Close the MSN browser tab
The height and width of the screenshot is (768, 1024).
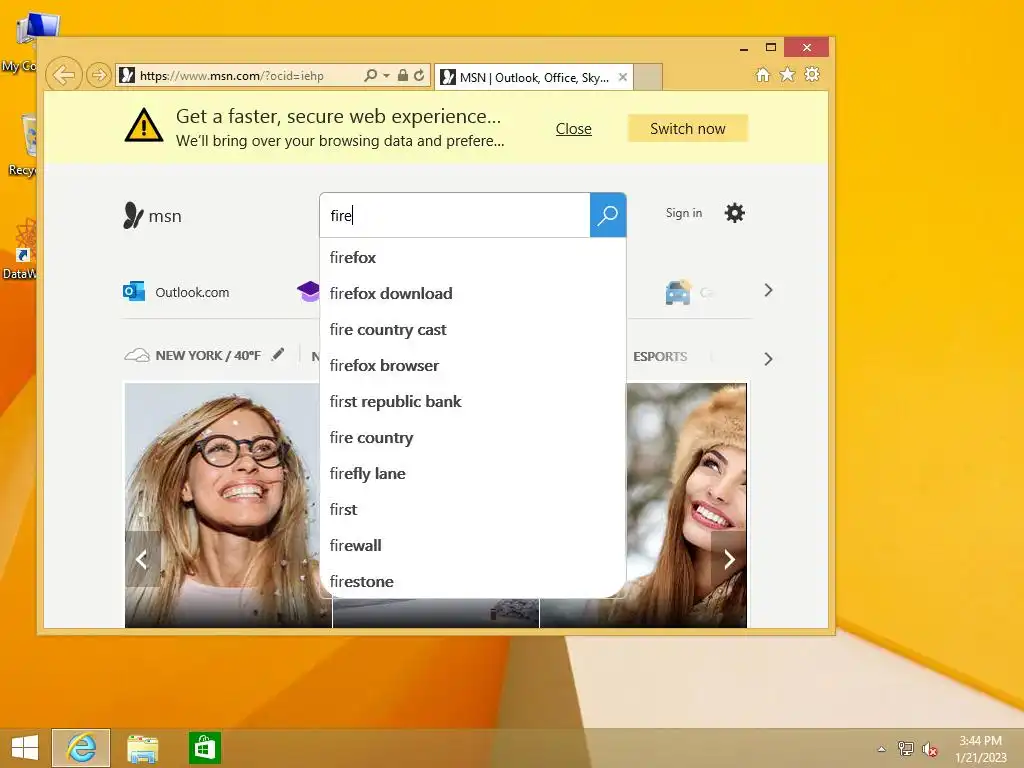623,77
